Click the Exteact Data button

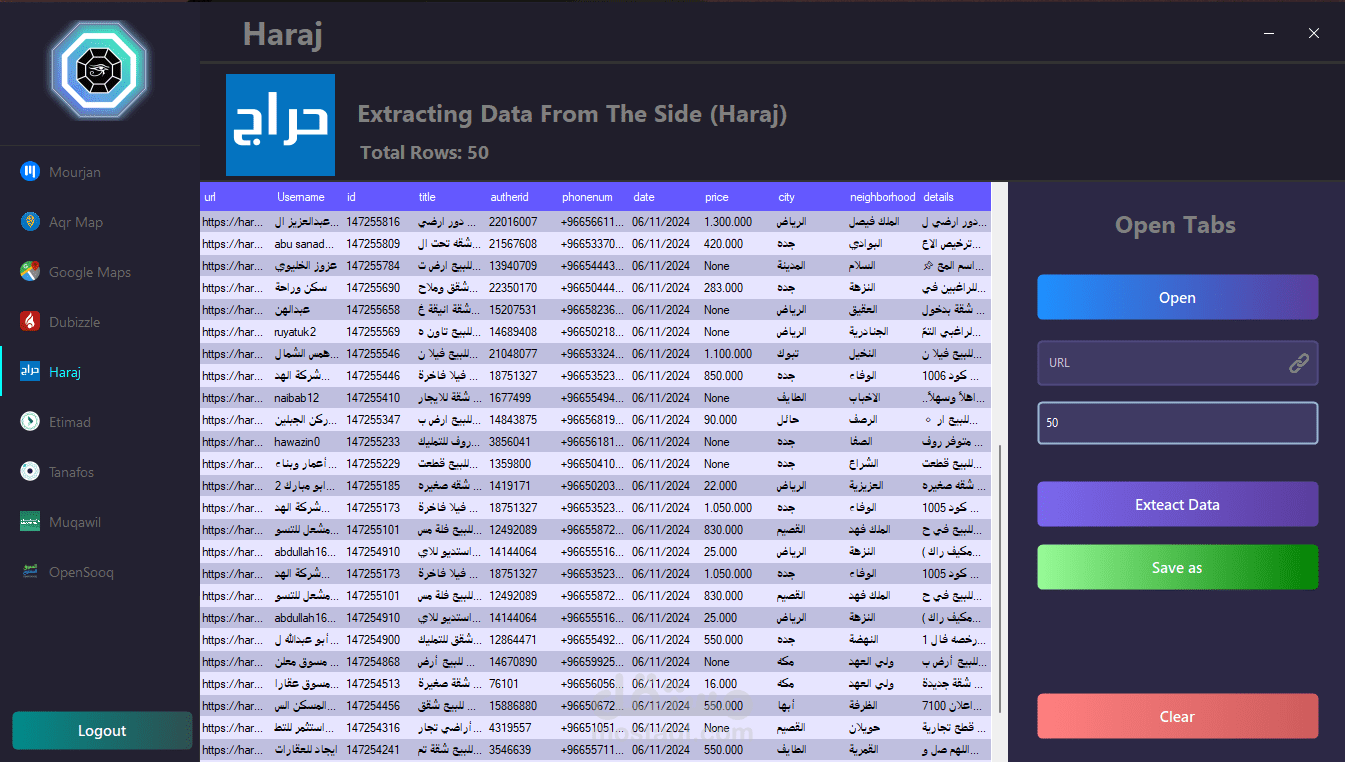click(x=1177, y=504)
